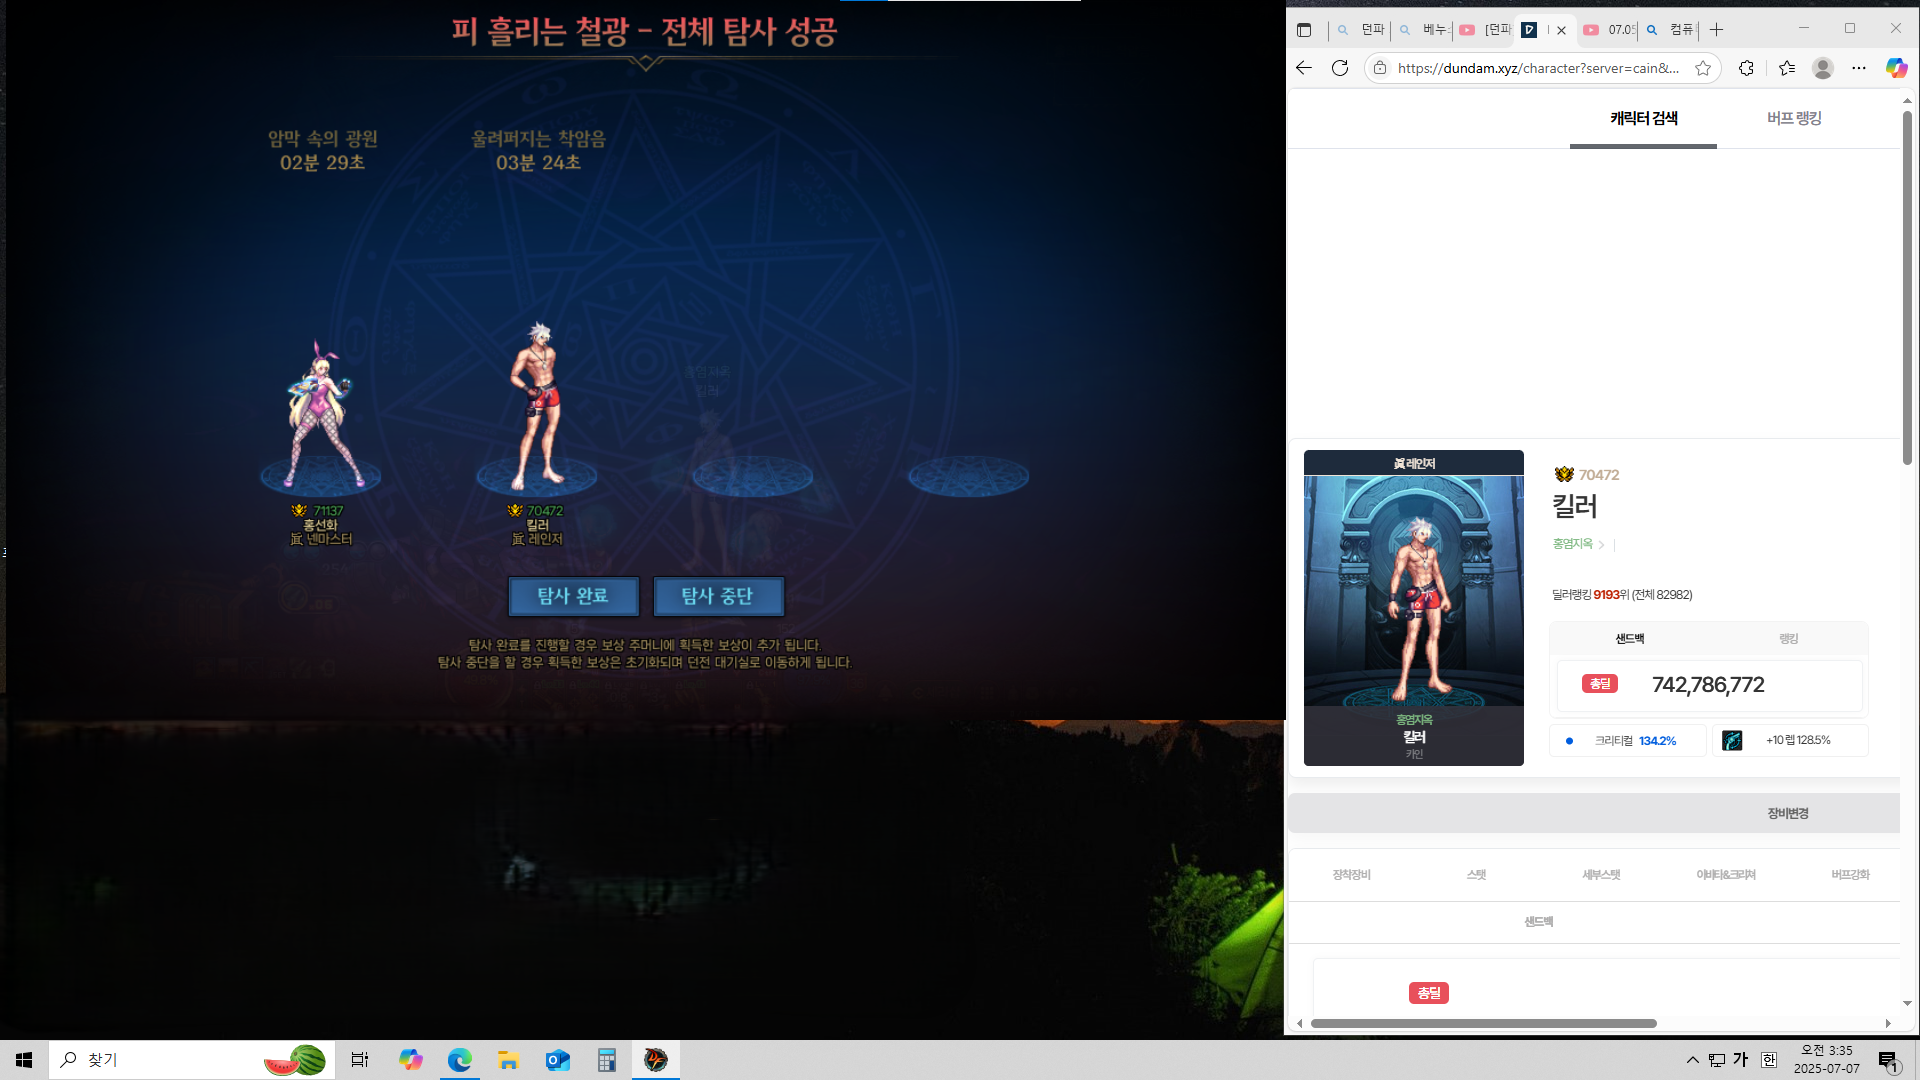The width and height of the screenshot is (1920, 1080).
Task: Switch to the 버프 랭킹 tab
Action: 1794,118
